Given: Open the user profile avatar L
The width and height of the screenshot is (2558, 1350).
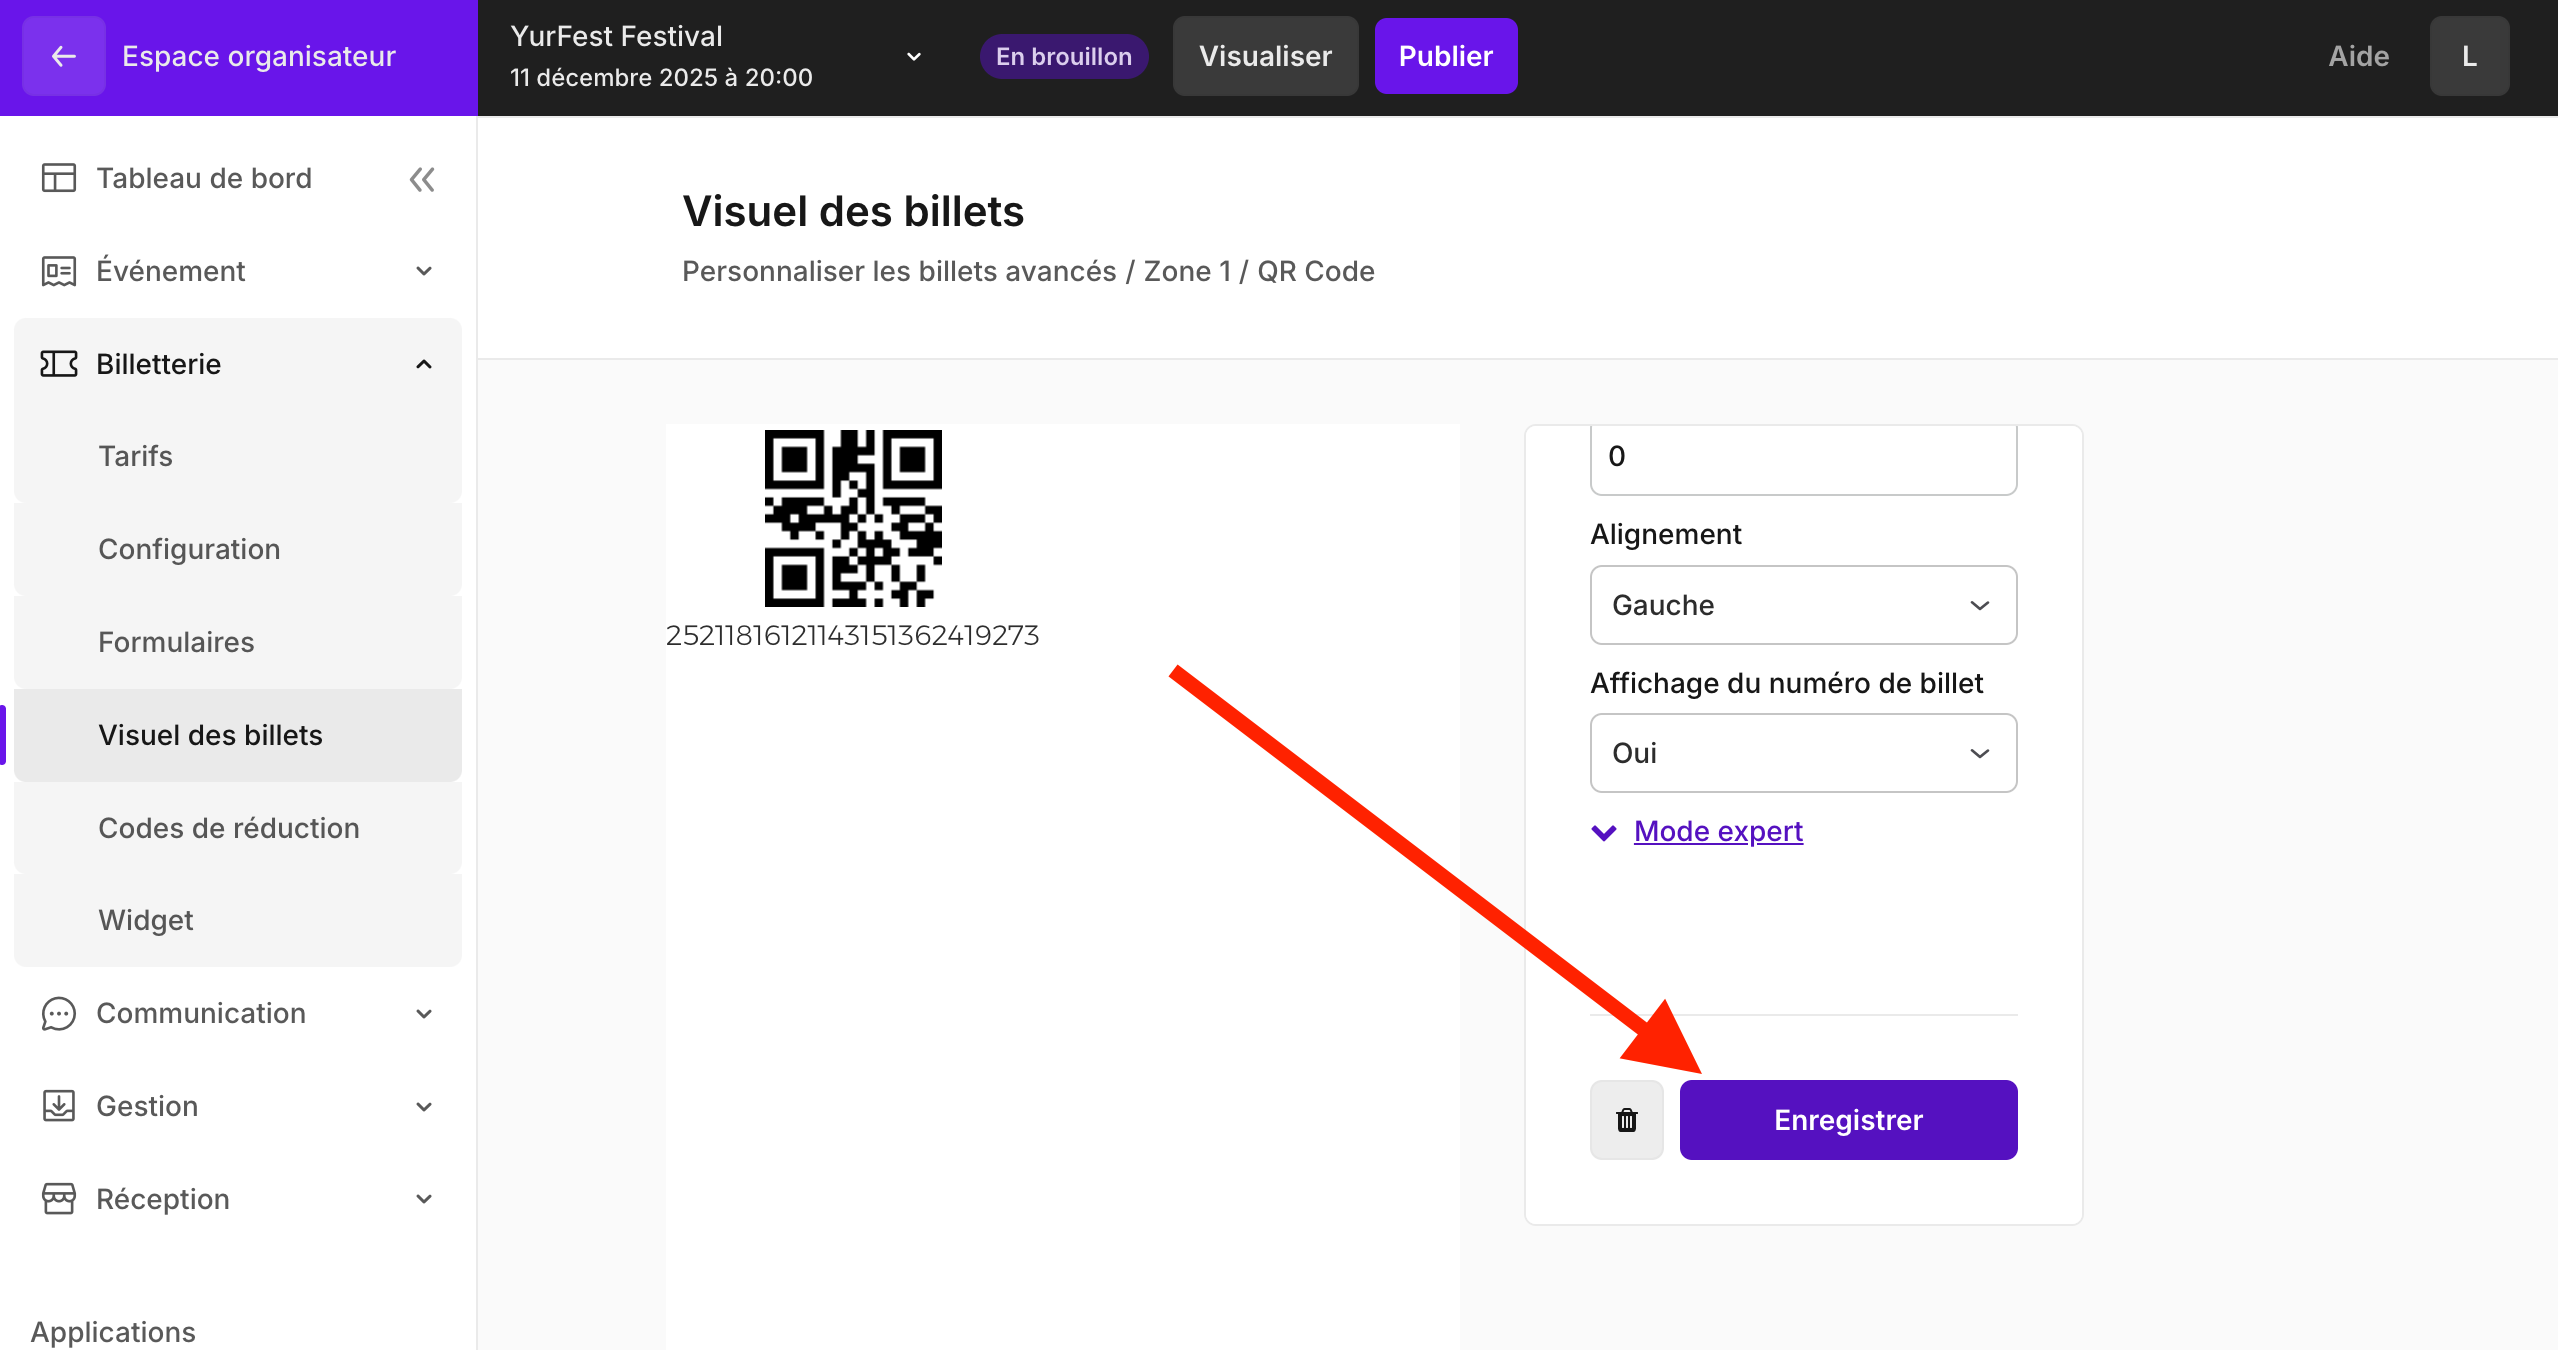Looking at the screenshot, I should tap(2469, 56).
